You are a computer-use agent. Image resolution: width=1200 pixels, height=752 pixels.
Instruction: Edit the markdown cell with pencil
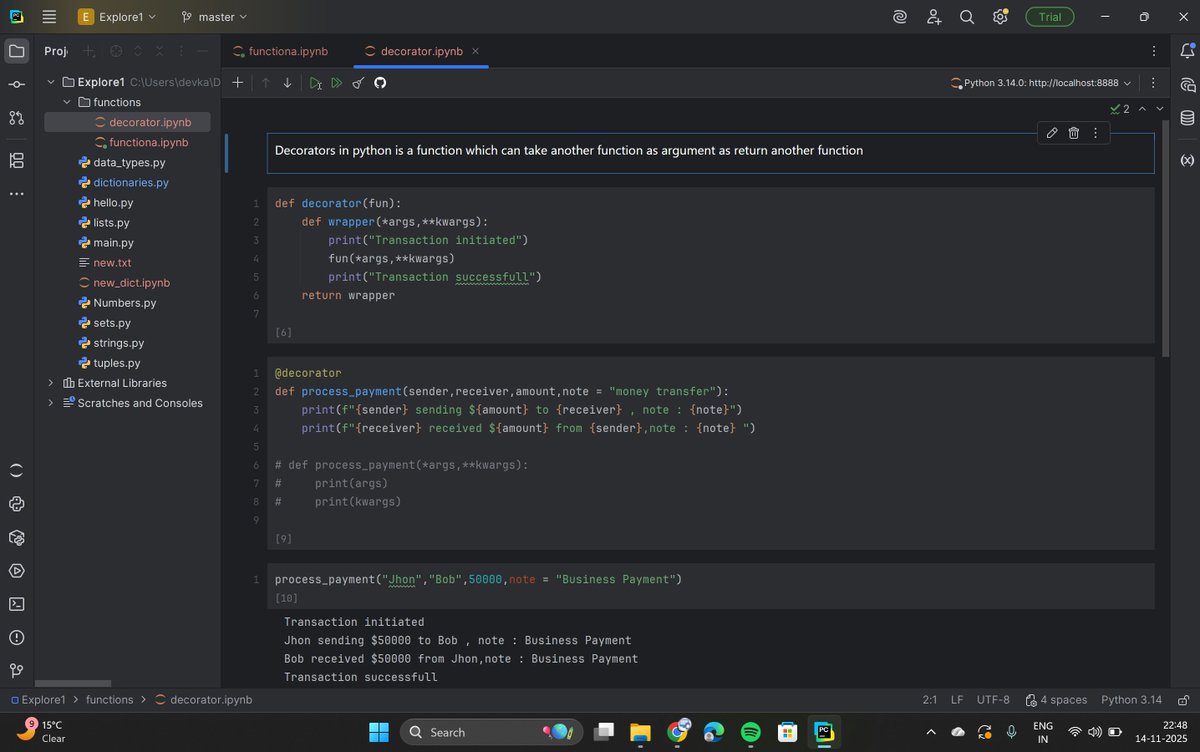(1052, 133)
